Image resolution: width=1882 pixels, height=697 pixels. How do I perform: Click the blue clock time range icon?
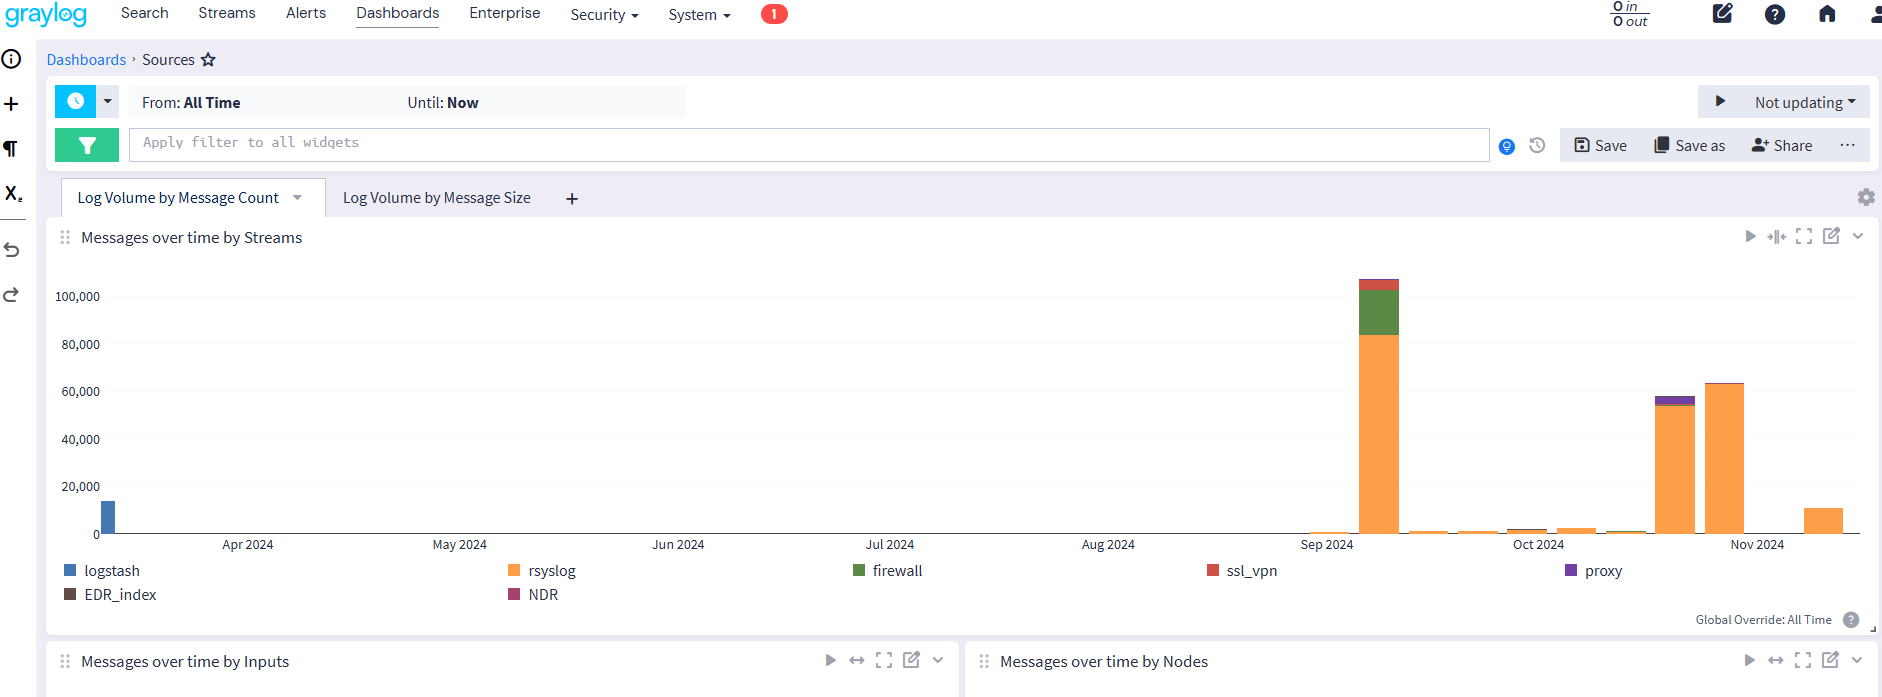tap(75, 101)
